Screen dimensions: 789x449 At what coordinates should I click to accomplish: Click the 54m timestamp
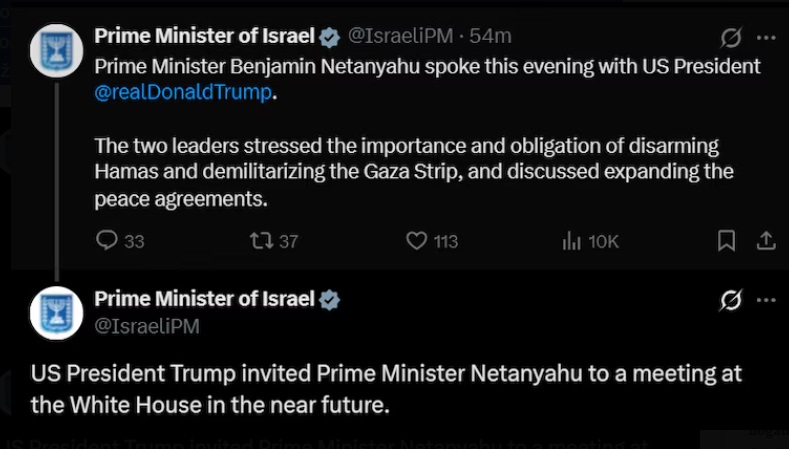click(491, 37)
